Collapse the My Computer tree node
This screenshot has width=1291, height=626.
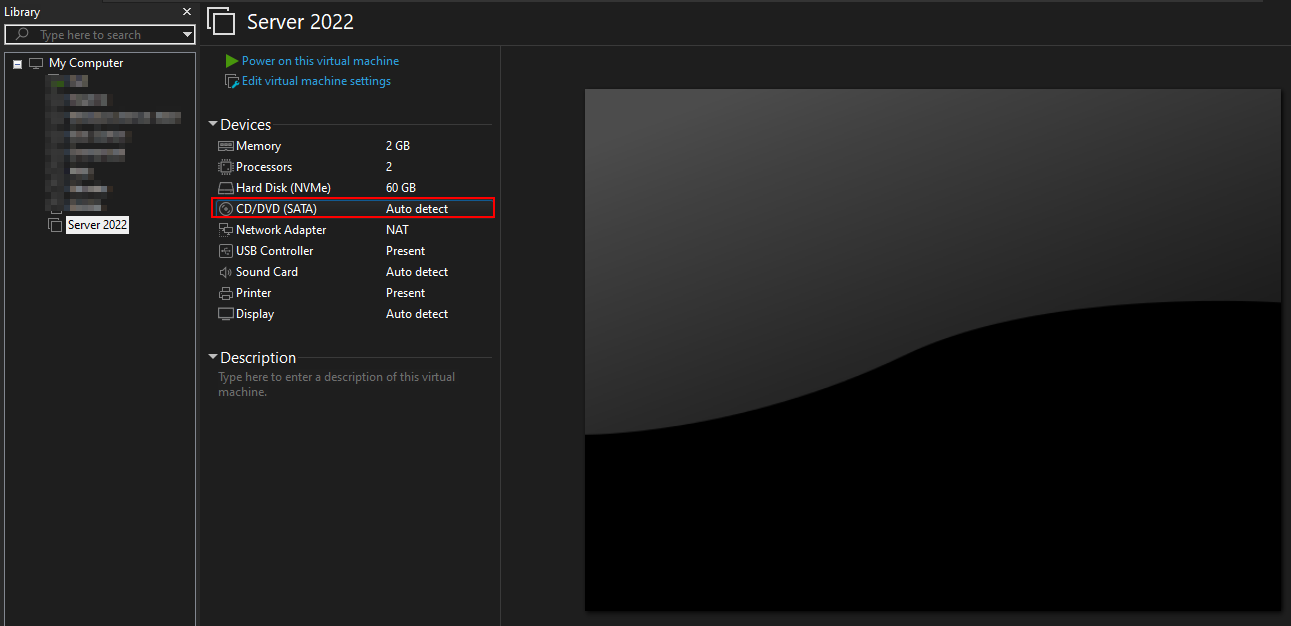[17, 64]
